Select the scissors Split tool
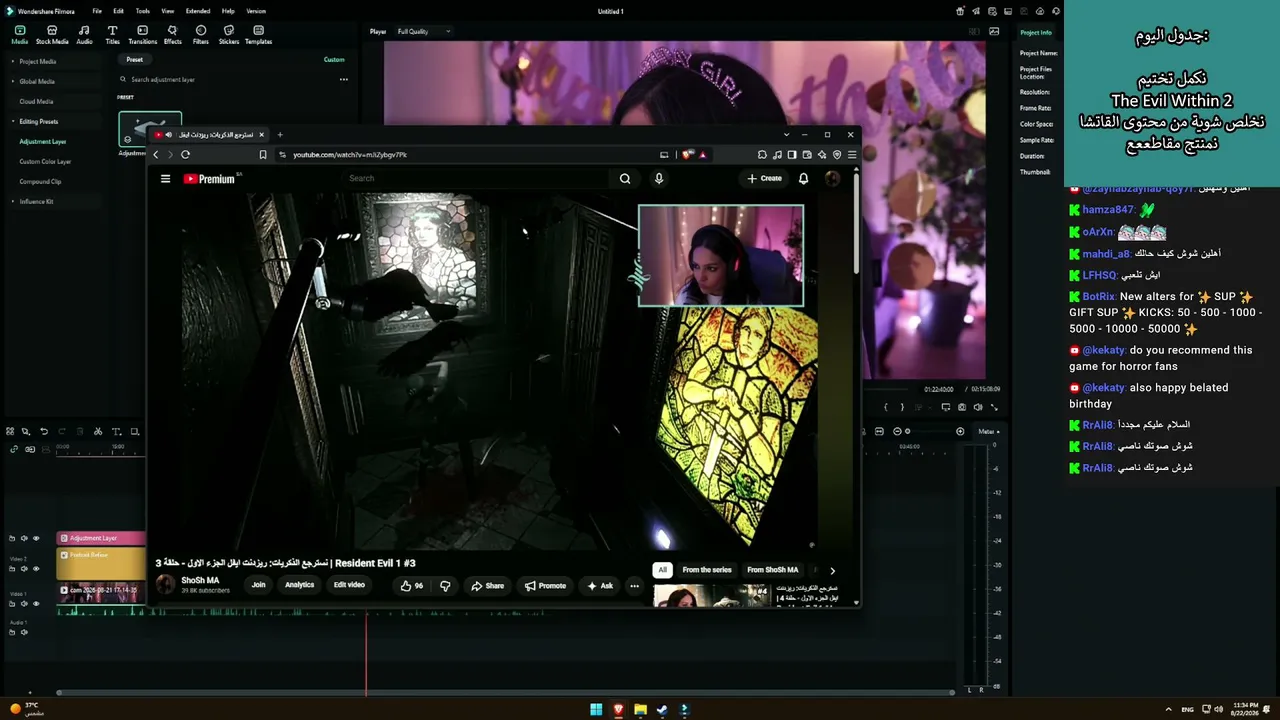1280x720 pixels. tap(98, 432)
